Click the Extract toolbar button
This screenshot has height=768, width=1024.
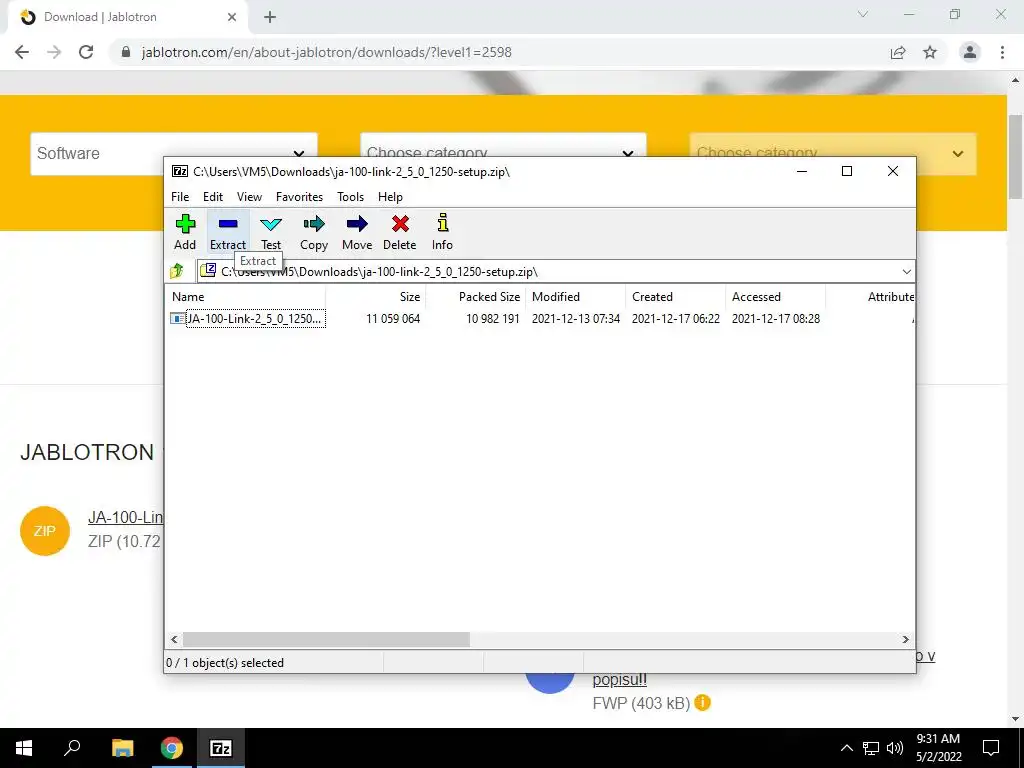(x=228, y=232)
